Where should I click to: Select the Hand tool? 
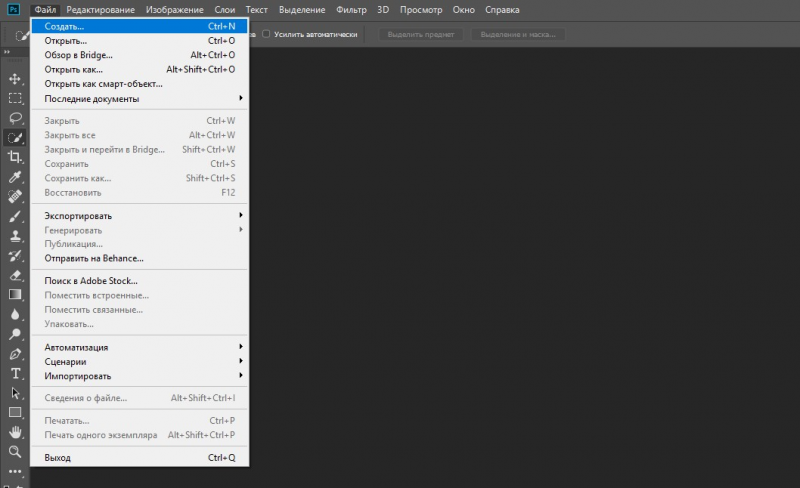point(15,432)
